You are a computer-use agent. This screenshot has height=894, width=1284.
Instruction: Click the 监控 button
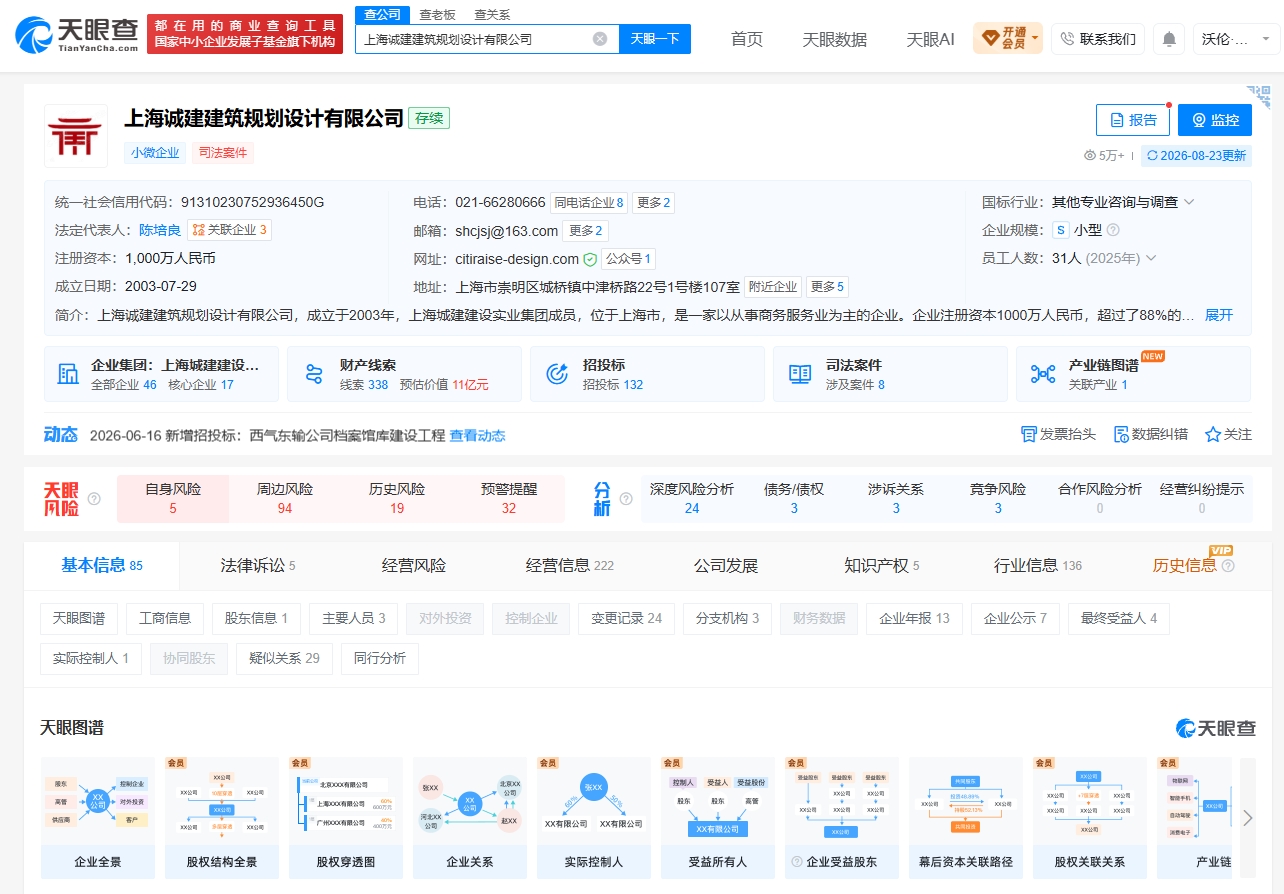pyautogui.click(x=1215, y=120)
